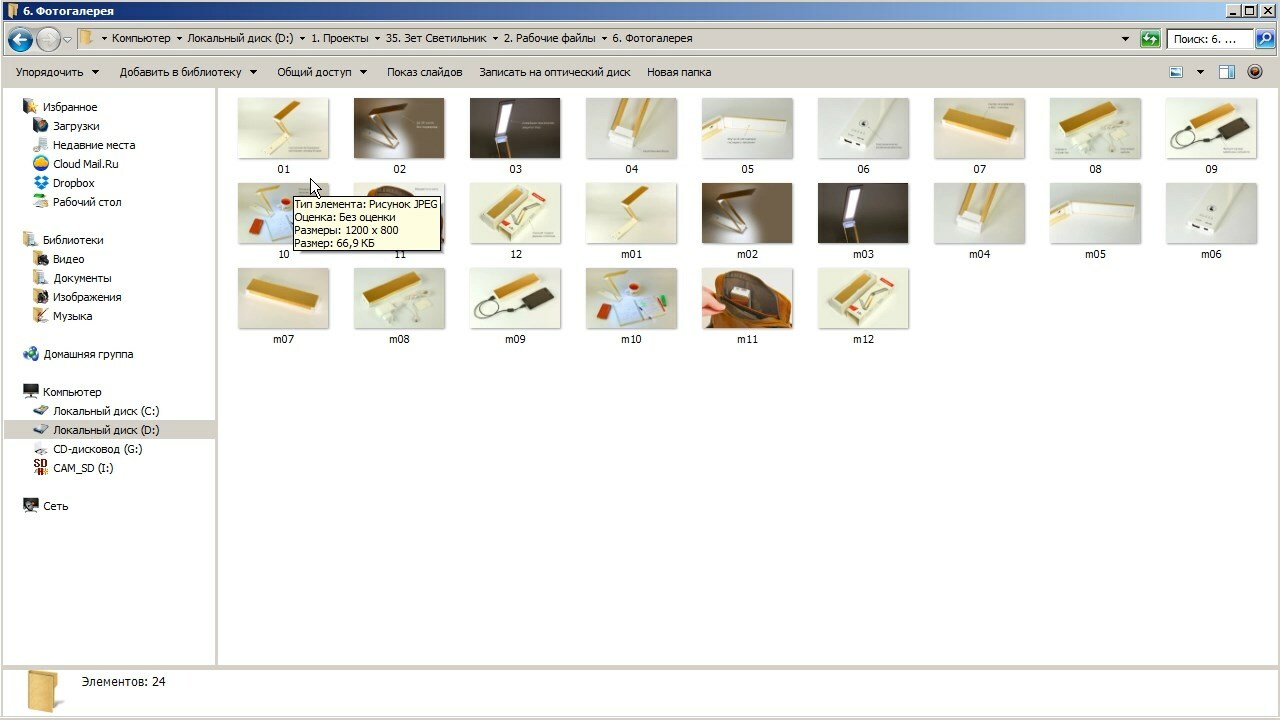Select Компьютер in navigation tree

click(72, 392)
